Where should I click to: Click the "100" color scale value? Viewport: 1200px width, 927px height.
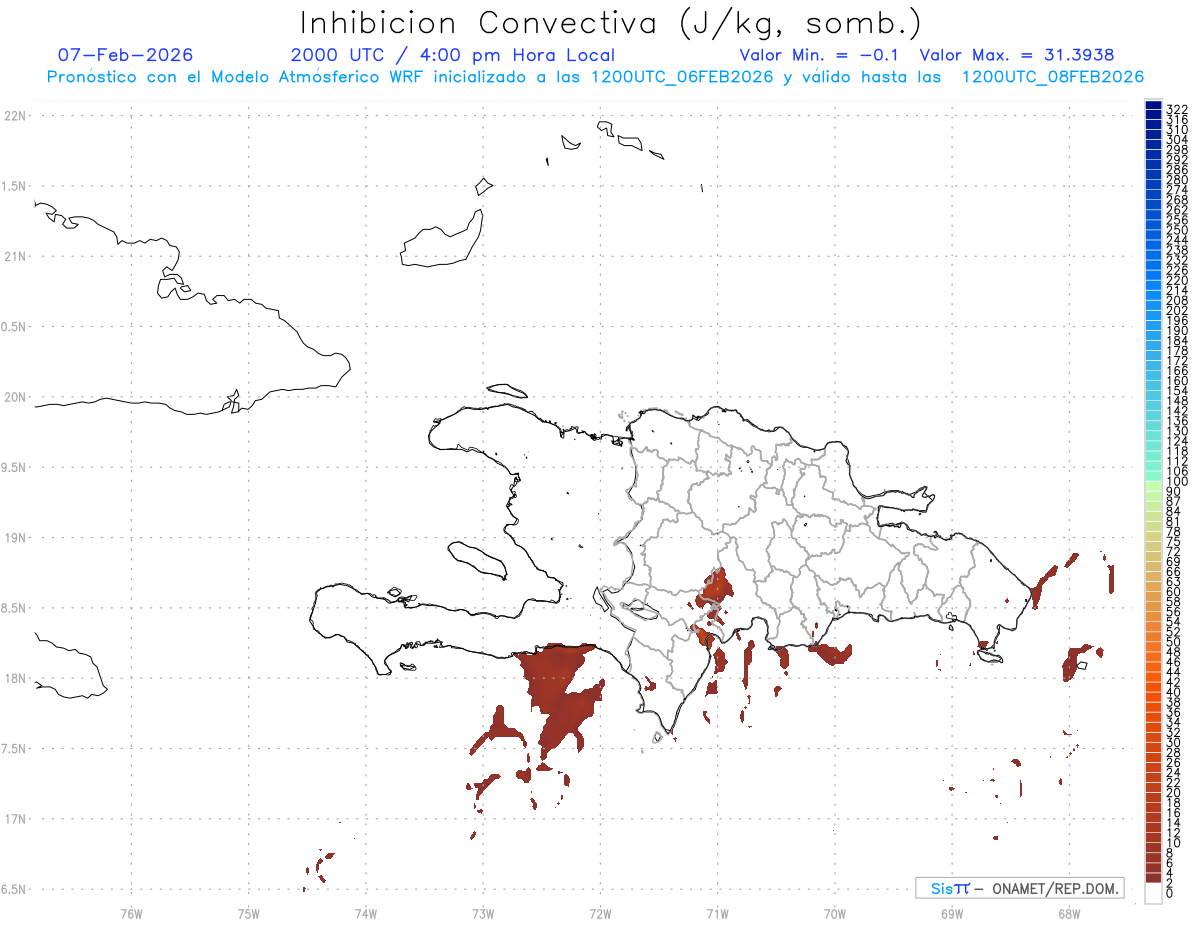click(1177, 481)
